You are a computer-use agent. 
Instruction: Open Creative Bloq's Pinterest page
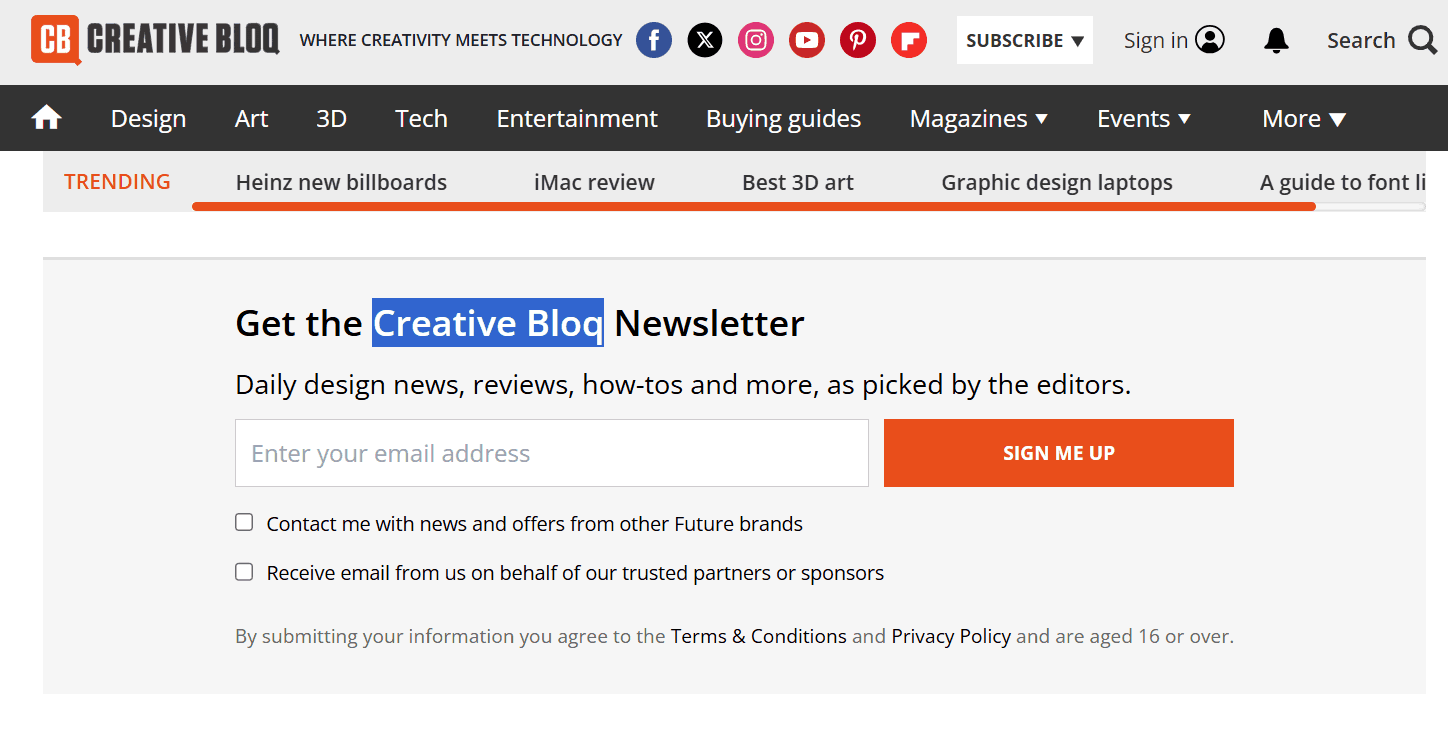858,40
